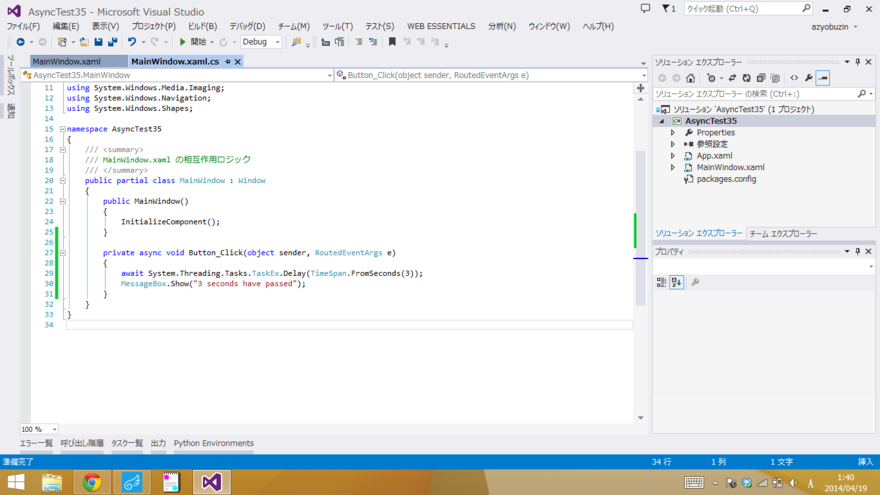
Task: Click the Find in Files toolbar icon
Action: click(296, 42)
